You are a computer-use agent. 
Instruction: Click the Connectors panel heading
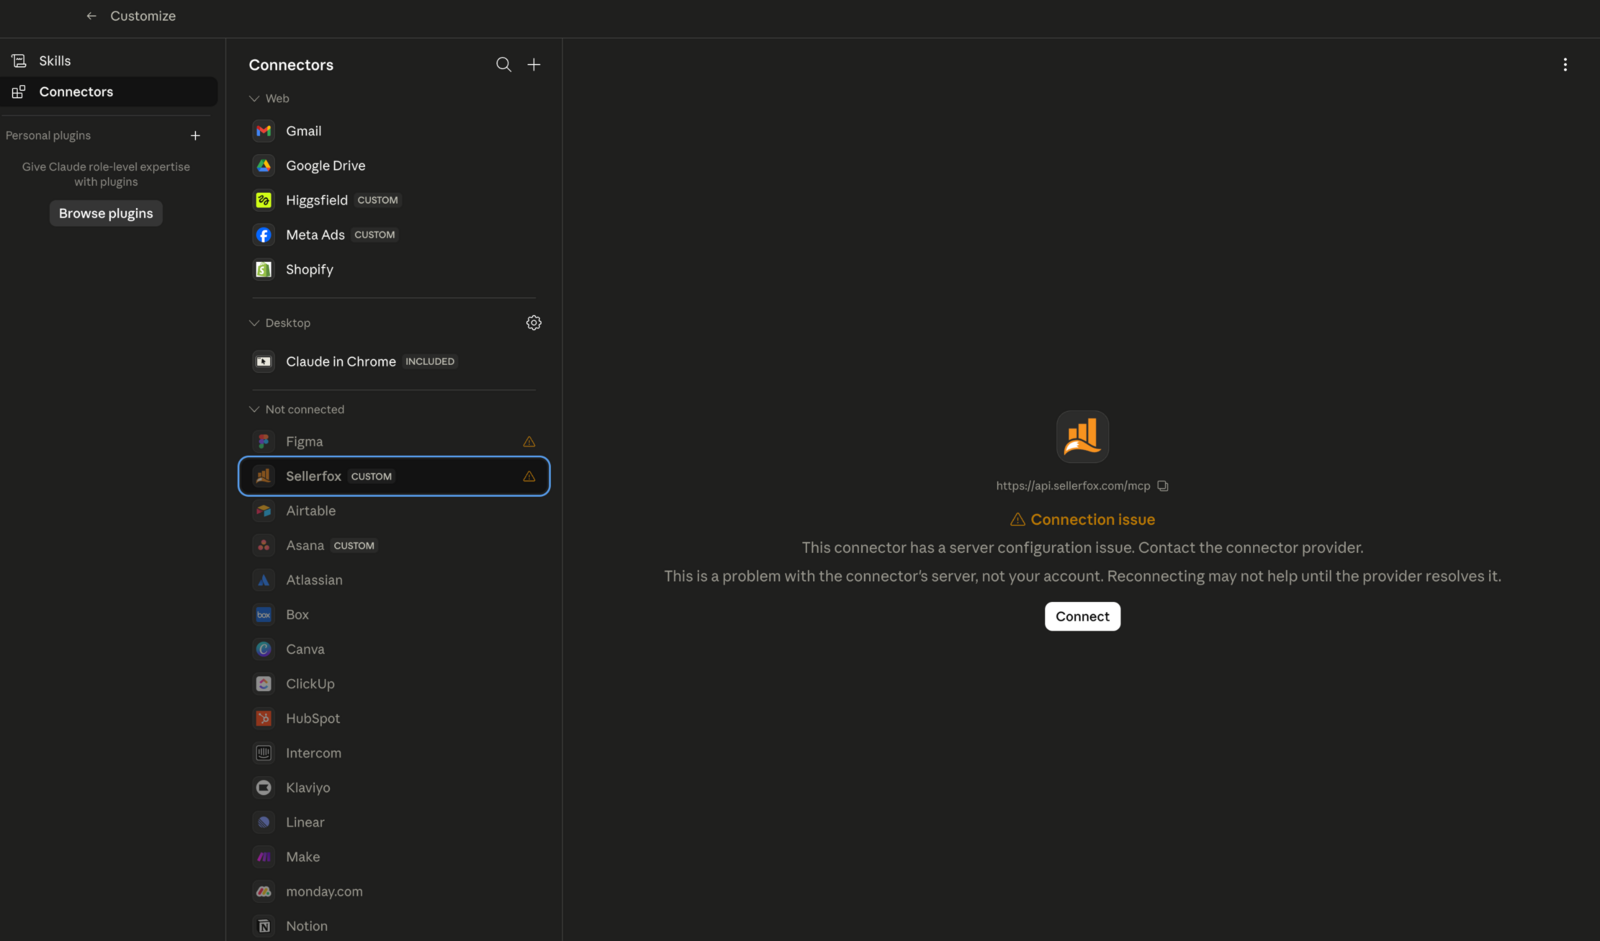291,65
